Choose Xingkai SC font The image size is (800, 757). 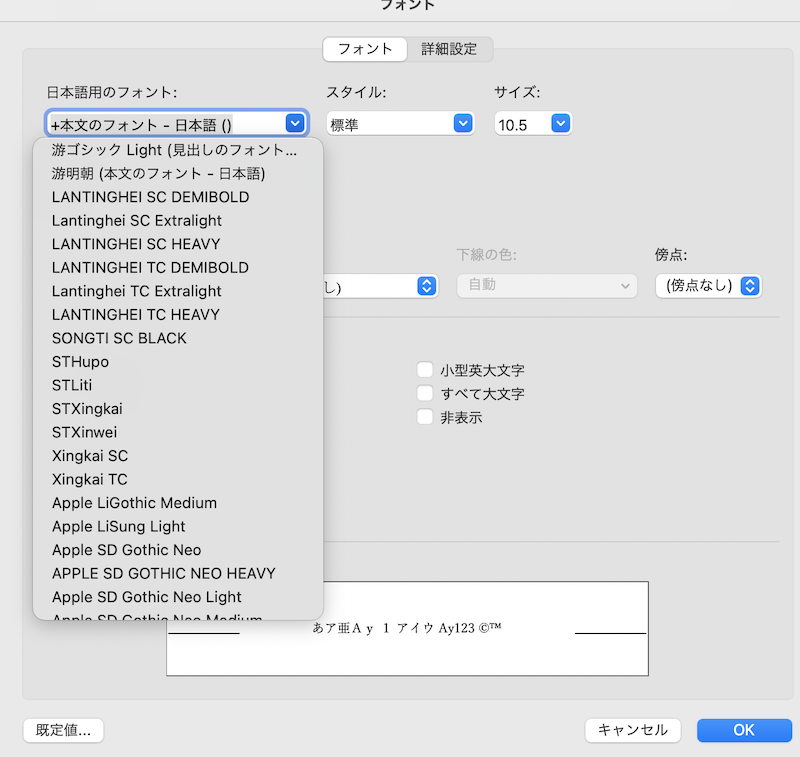coord(178,456)
